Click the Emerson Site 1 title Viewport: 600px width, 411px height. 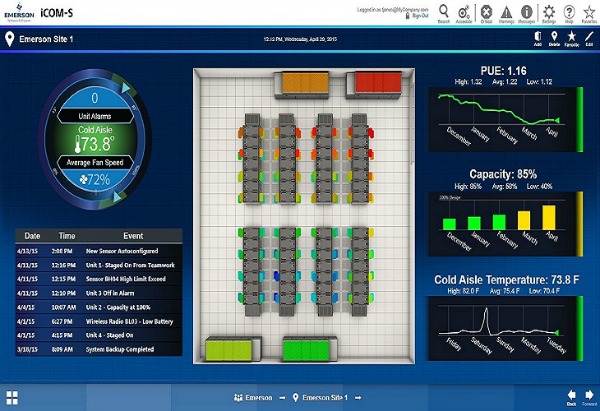click(46, 39)
